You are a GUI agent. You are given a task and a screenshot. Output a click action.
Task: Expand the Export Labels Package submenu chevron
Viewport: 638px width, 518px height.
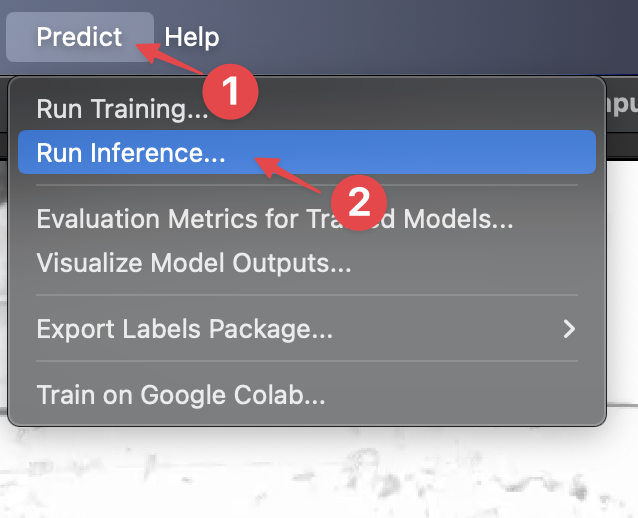[x=569, y=328]
